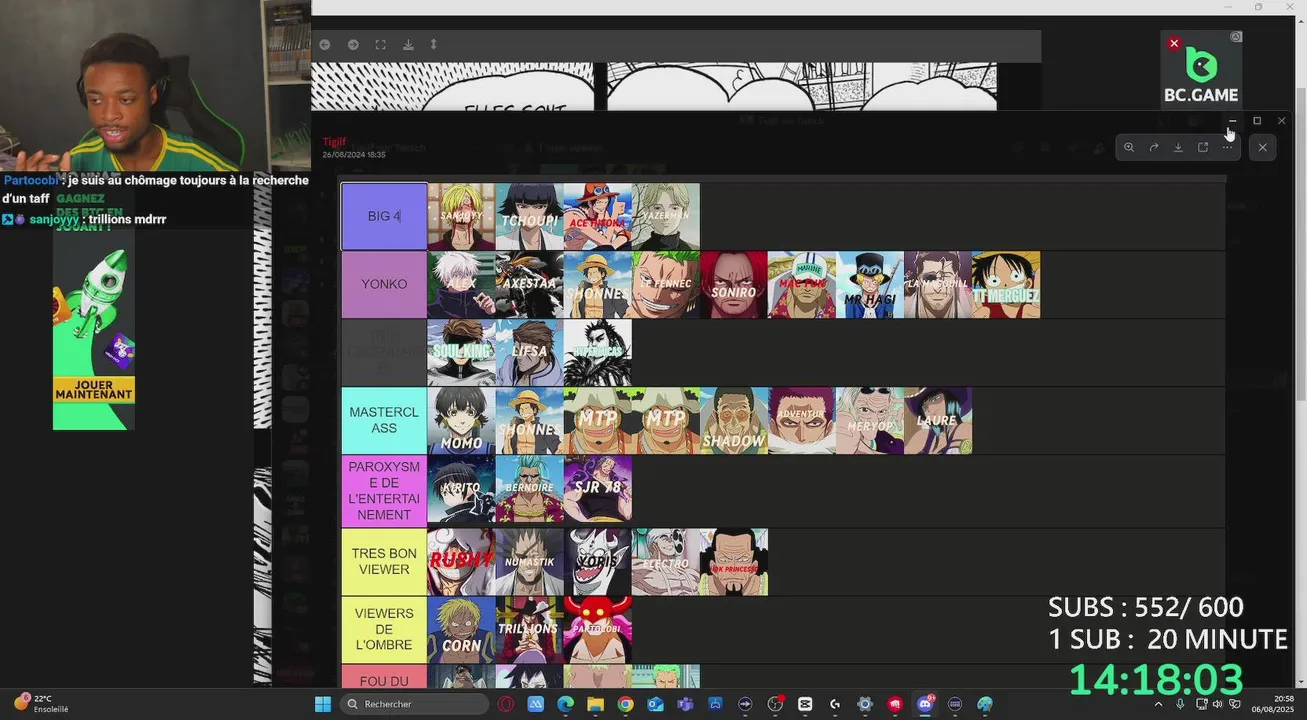Image resolution: width=1307 pixels, height=720 pixels.
Task: Click the TRES BON VIEWER tier label
Action: coord(384,562)
